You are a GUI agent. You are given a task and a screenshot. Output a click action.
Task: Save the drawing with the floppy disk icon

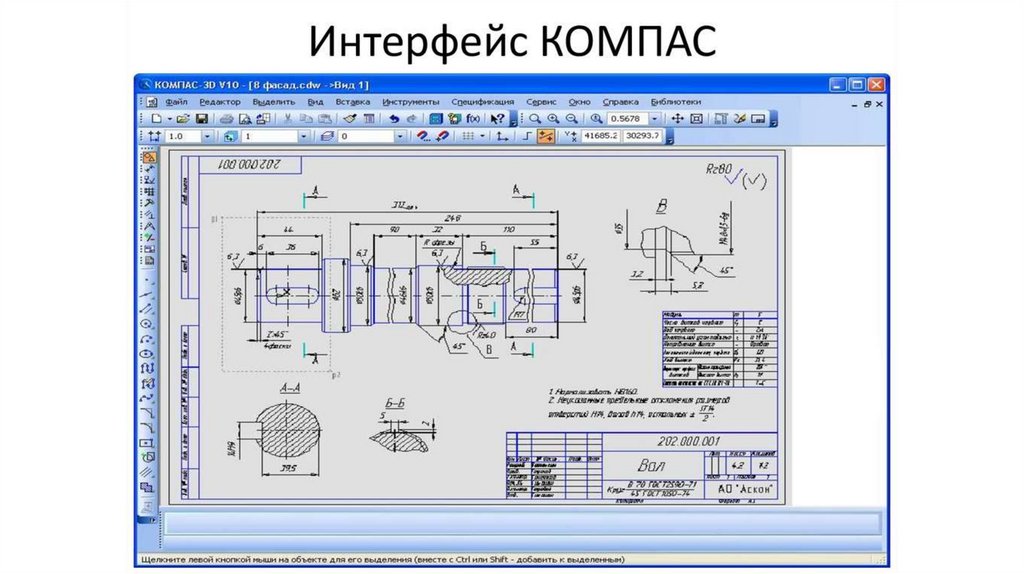click(202, 119)
